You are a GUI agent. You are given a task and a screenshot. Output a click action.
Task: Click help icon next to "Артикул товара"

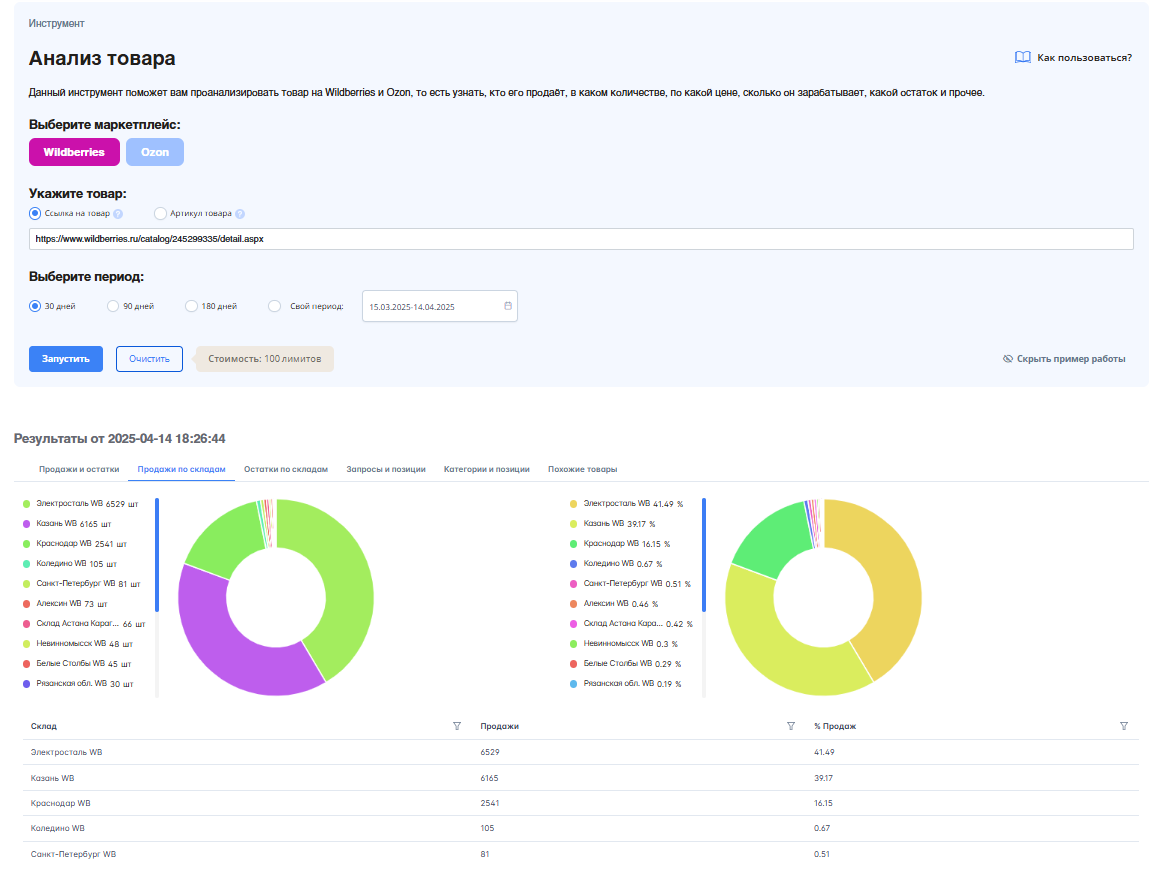click(240, 214)
